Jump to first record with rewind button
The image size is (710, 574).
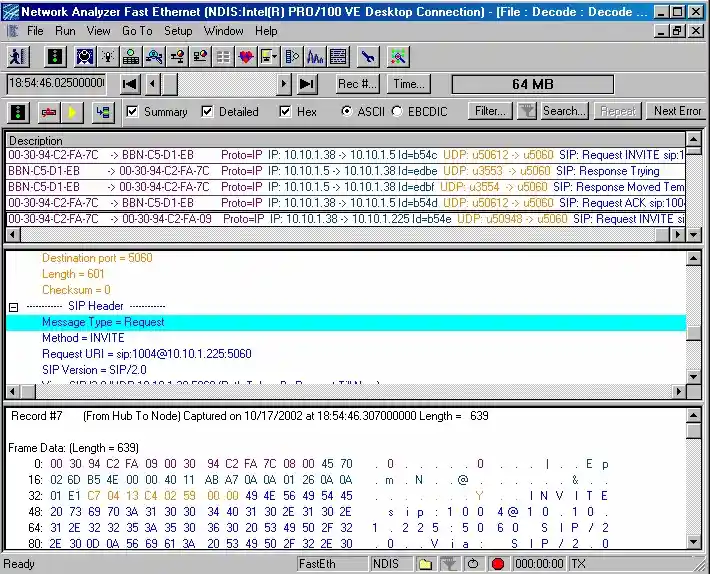tap(130, 84)
